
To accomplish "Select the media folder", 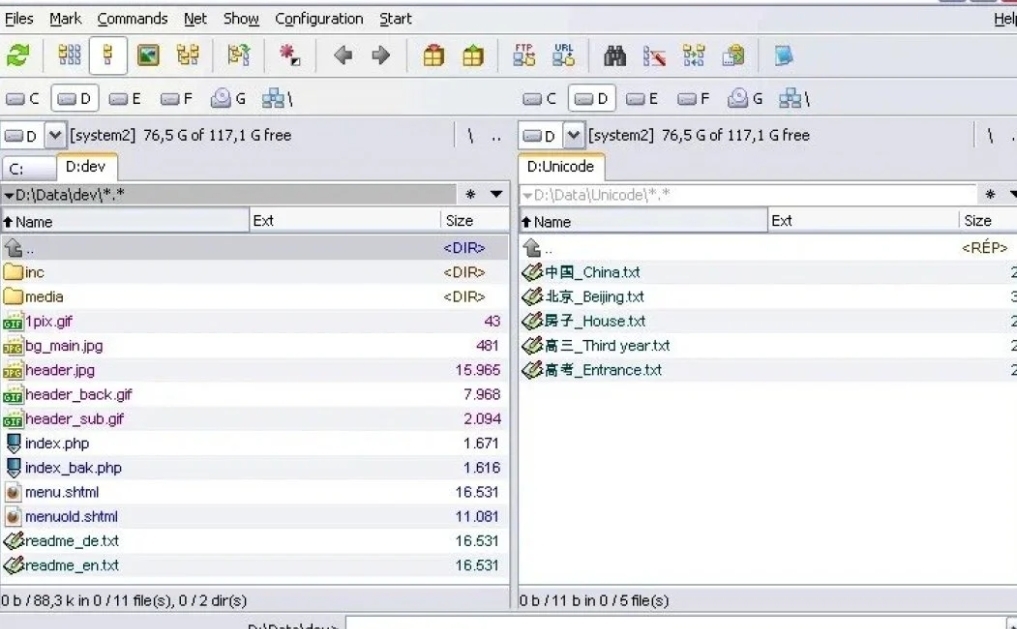I will coord(255,297).
